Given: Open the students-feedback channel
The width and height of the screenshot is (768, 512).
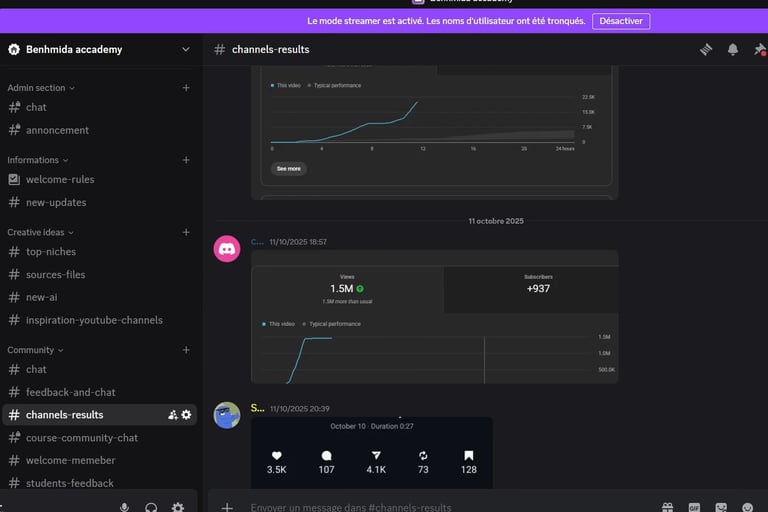Looking at the screenshot, I should (x=99, y=483).
